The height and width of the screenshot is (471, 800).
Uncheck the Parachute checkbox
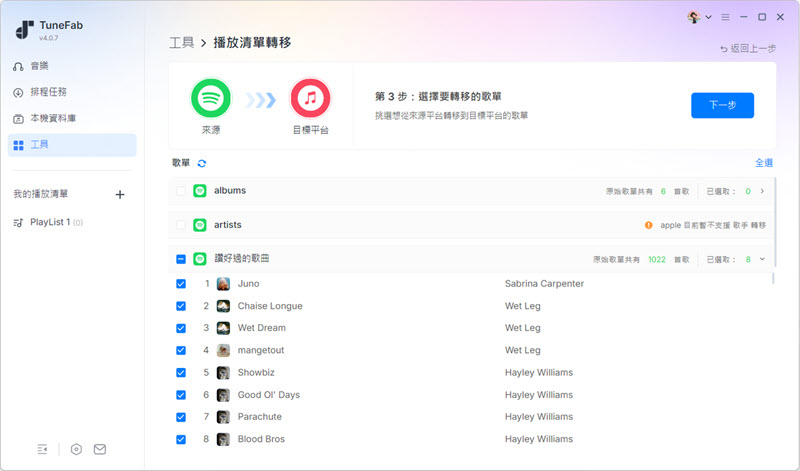pyautogui.click(x=181, y=417)
